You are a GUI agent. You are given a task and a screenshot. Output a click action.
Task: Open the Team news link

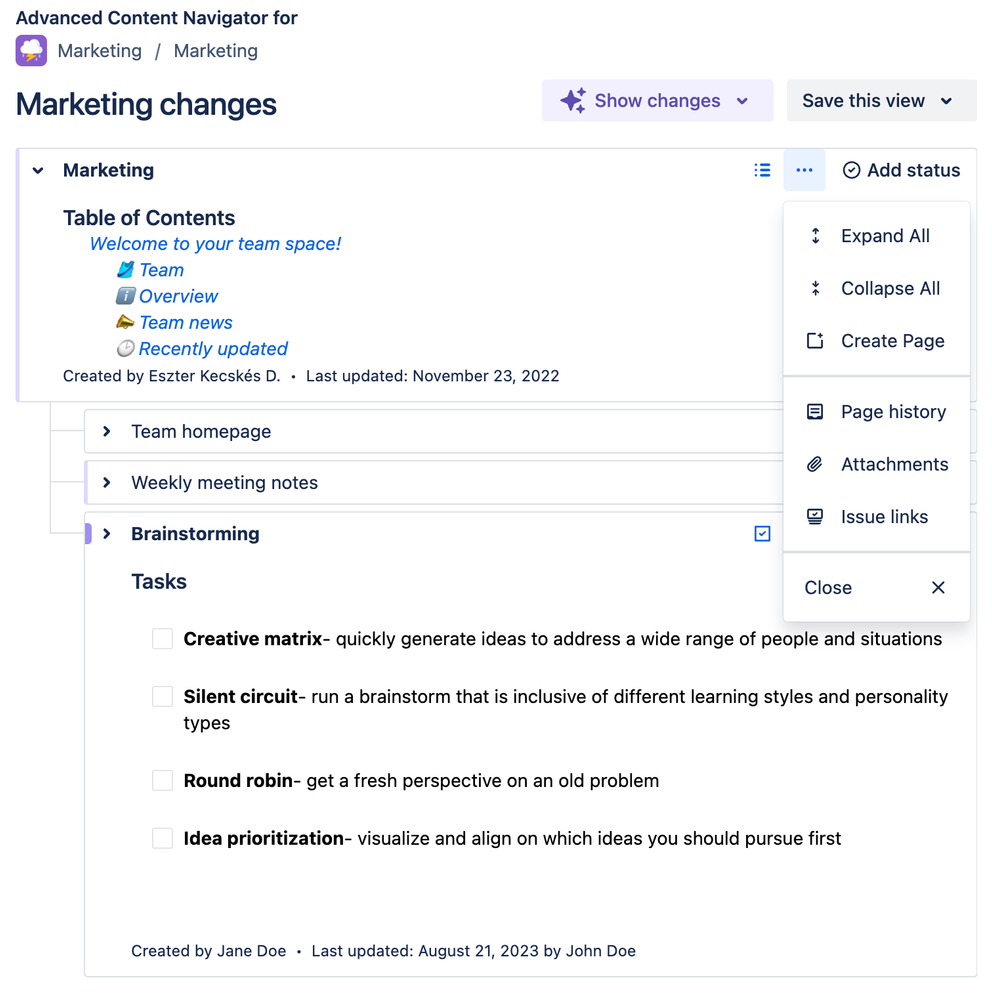click(185, 323)
